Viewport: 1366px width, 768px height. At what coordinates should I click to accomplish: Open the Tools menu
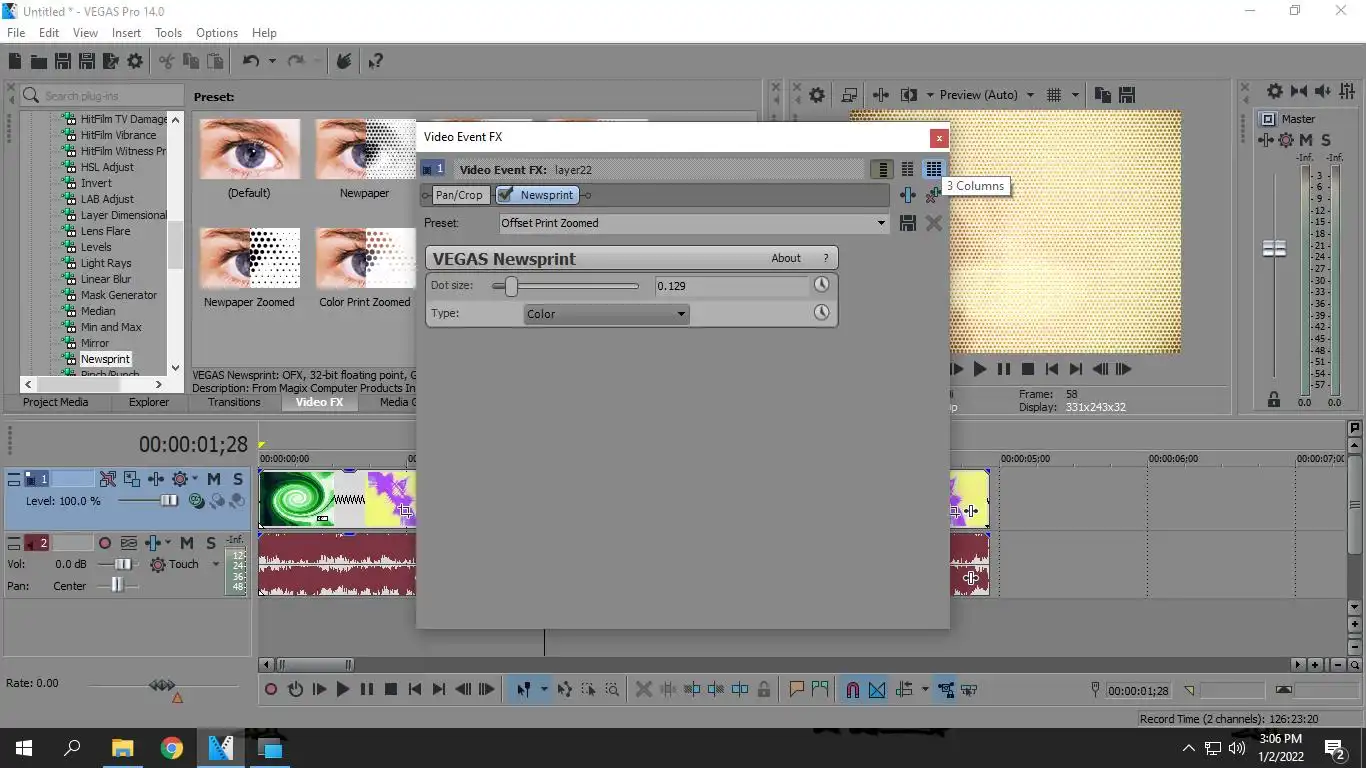[168, 33]
